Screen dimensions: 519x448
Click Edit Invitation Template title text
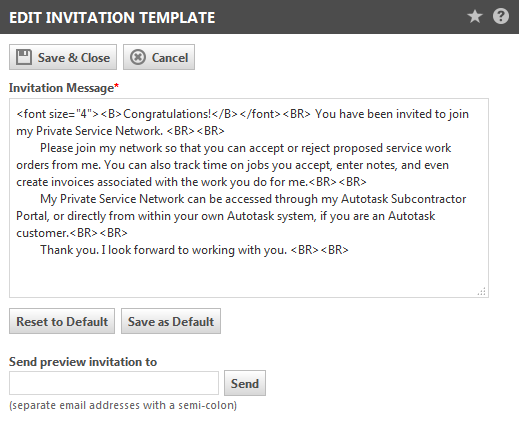(x=112, y=18)
